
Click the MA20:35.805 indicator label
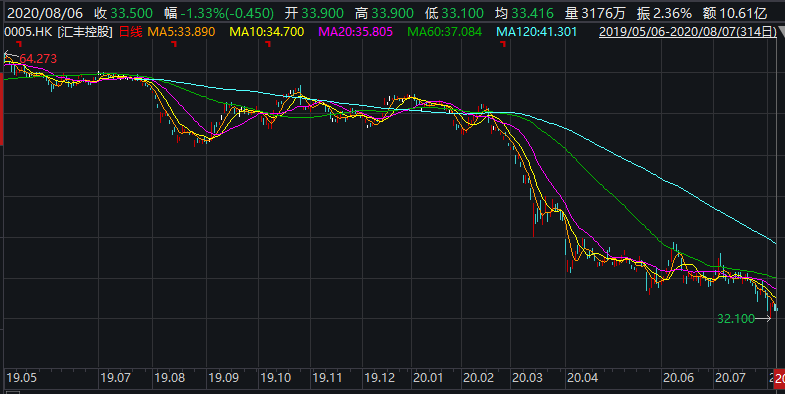click(x=355, y=32)
